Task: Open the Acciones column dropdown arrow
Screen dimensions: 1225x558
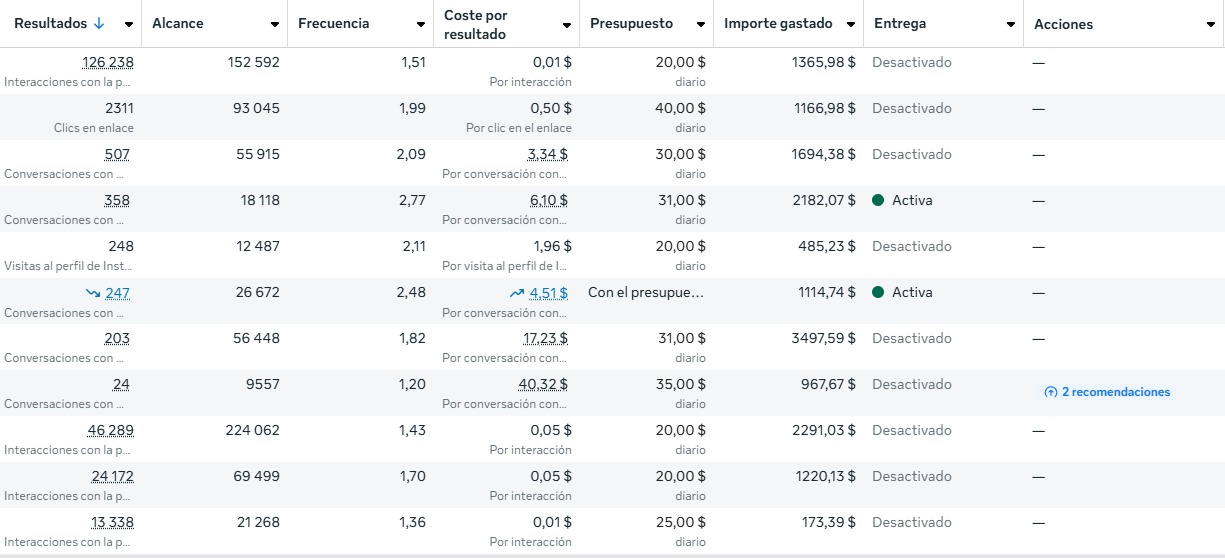Action: 1211,24
